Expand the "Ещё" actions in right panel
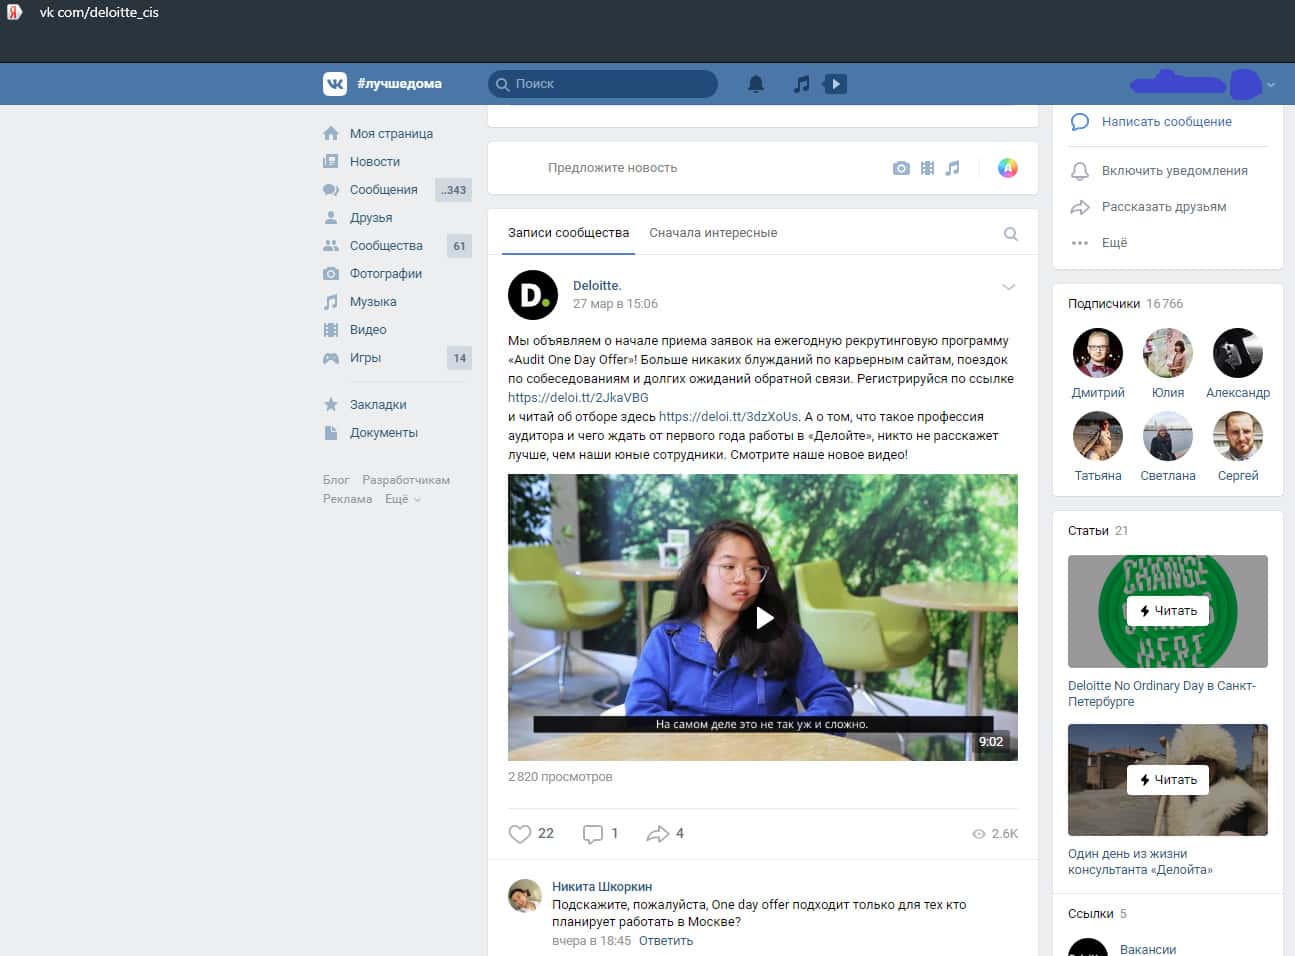1295x956 pixels. (x=1113, y=243)
